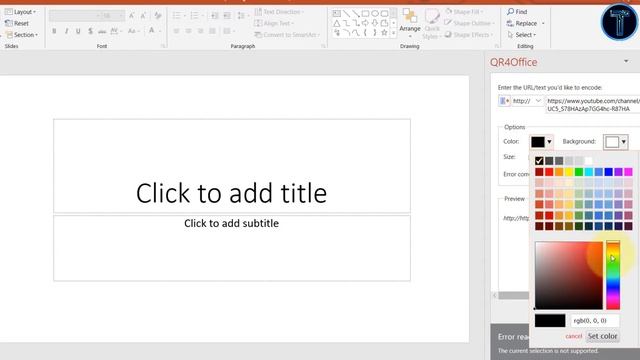Open Shape Outline dropdown

pyautogui.click(x=470, y=23)
